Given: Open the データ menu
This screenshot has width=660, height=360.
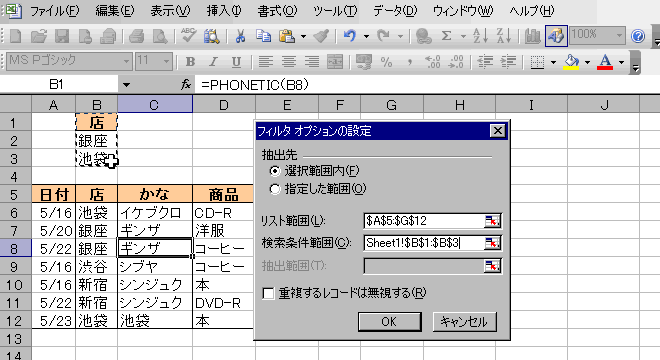Looking at the screenshot, I should point(395,11).
